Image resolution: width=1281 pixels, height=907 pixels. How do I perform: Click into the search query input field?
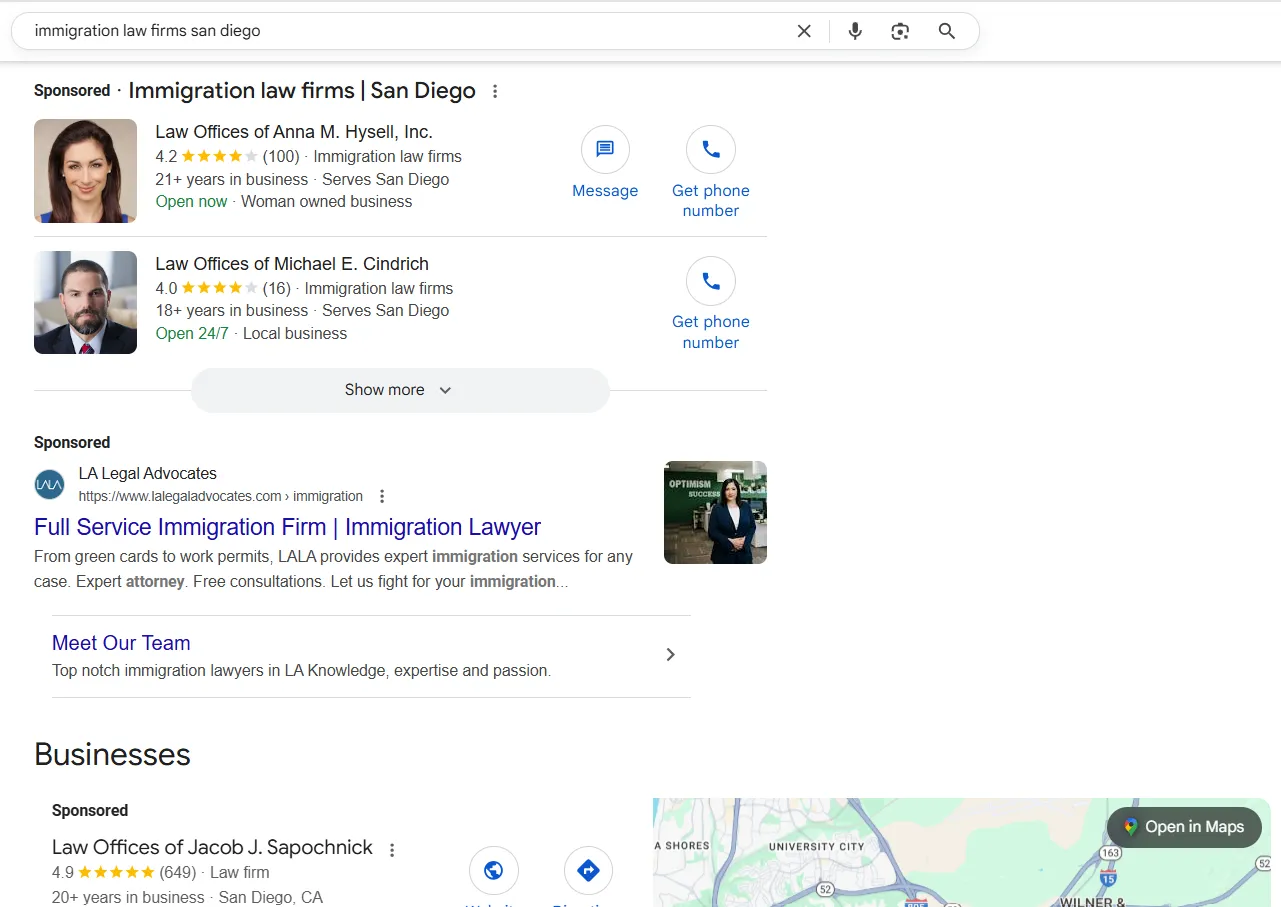400,31
